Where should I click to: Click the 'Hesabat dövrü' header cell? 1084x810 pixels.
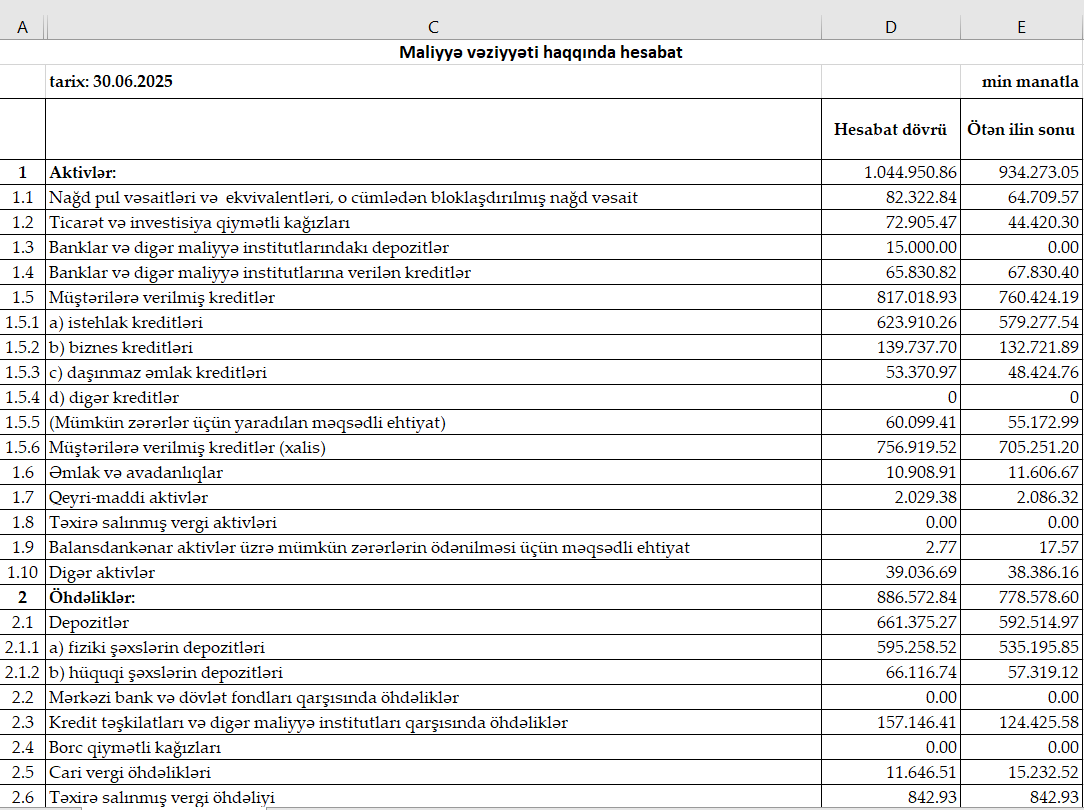pos(890,129)
